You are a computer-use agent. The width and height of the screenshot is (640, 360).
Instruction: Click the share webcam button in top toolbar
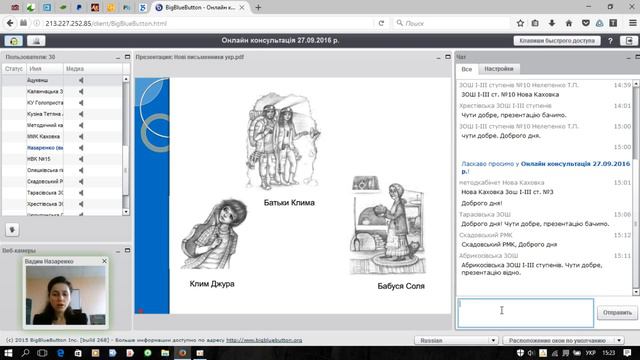click(36, 41)
